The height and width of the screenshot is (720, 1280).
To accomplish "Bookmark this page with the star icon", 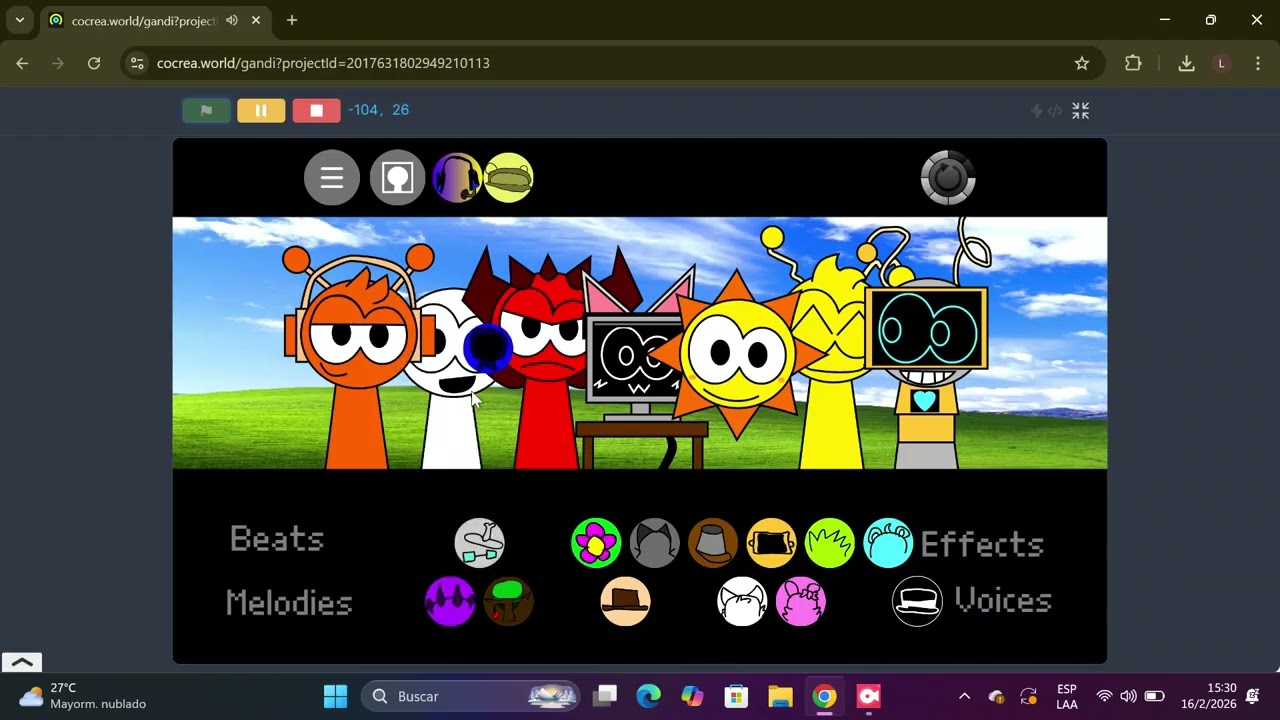I will click(x=1082, y=63).
